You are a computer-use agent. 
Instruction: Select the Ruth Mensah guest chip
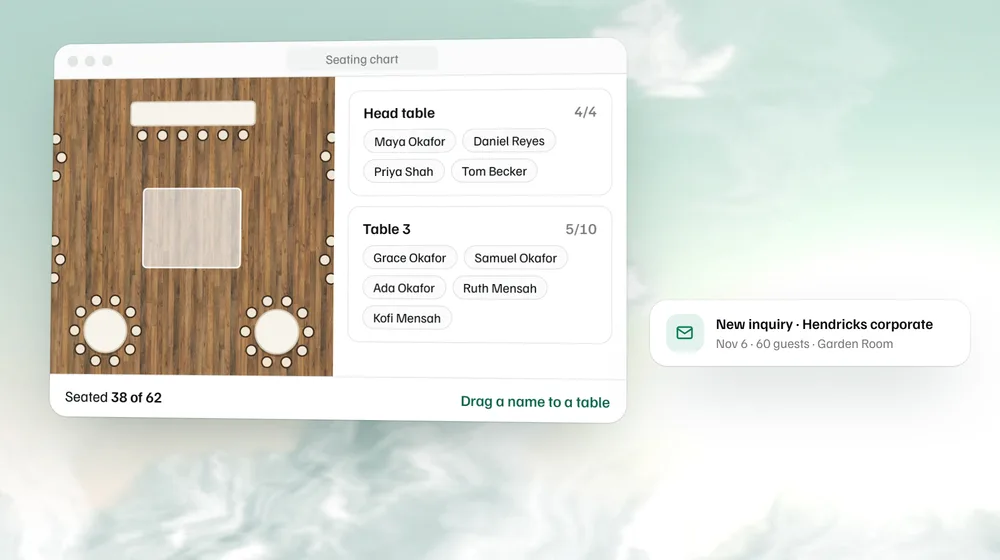(x=499, y=288)
